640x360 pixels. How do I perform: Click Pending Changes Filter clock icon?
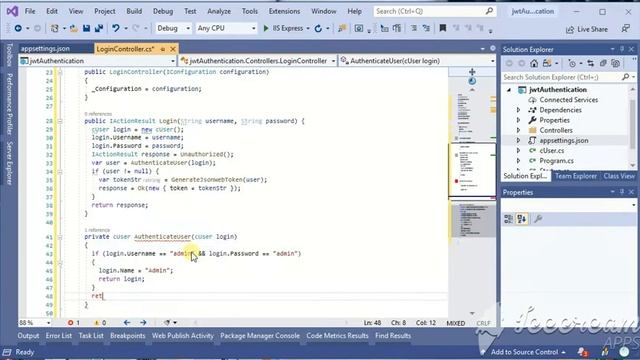(572, 63)
